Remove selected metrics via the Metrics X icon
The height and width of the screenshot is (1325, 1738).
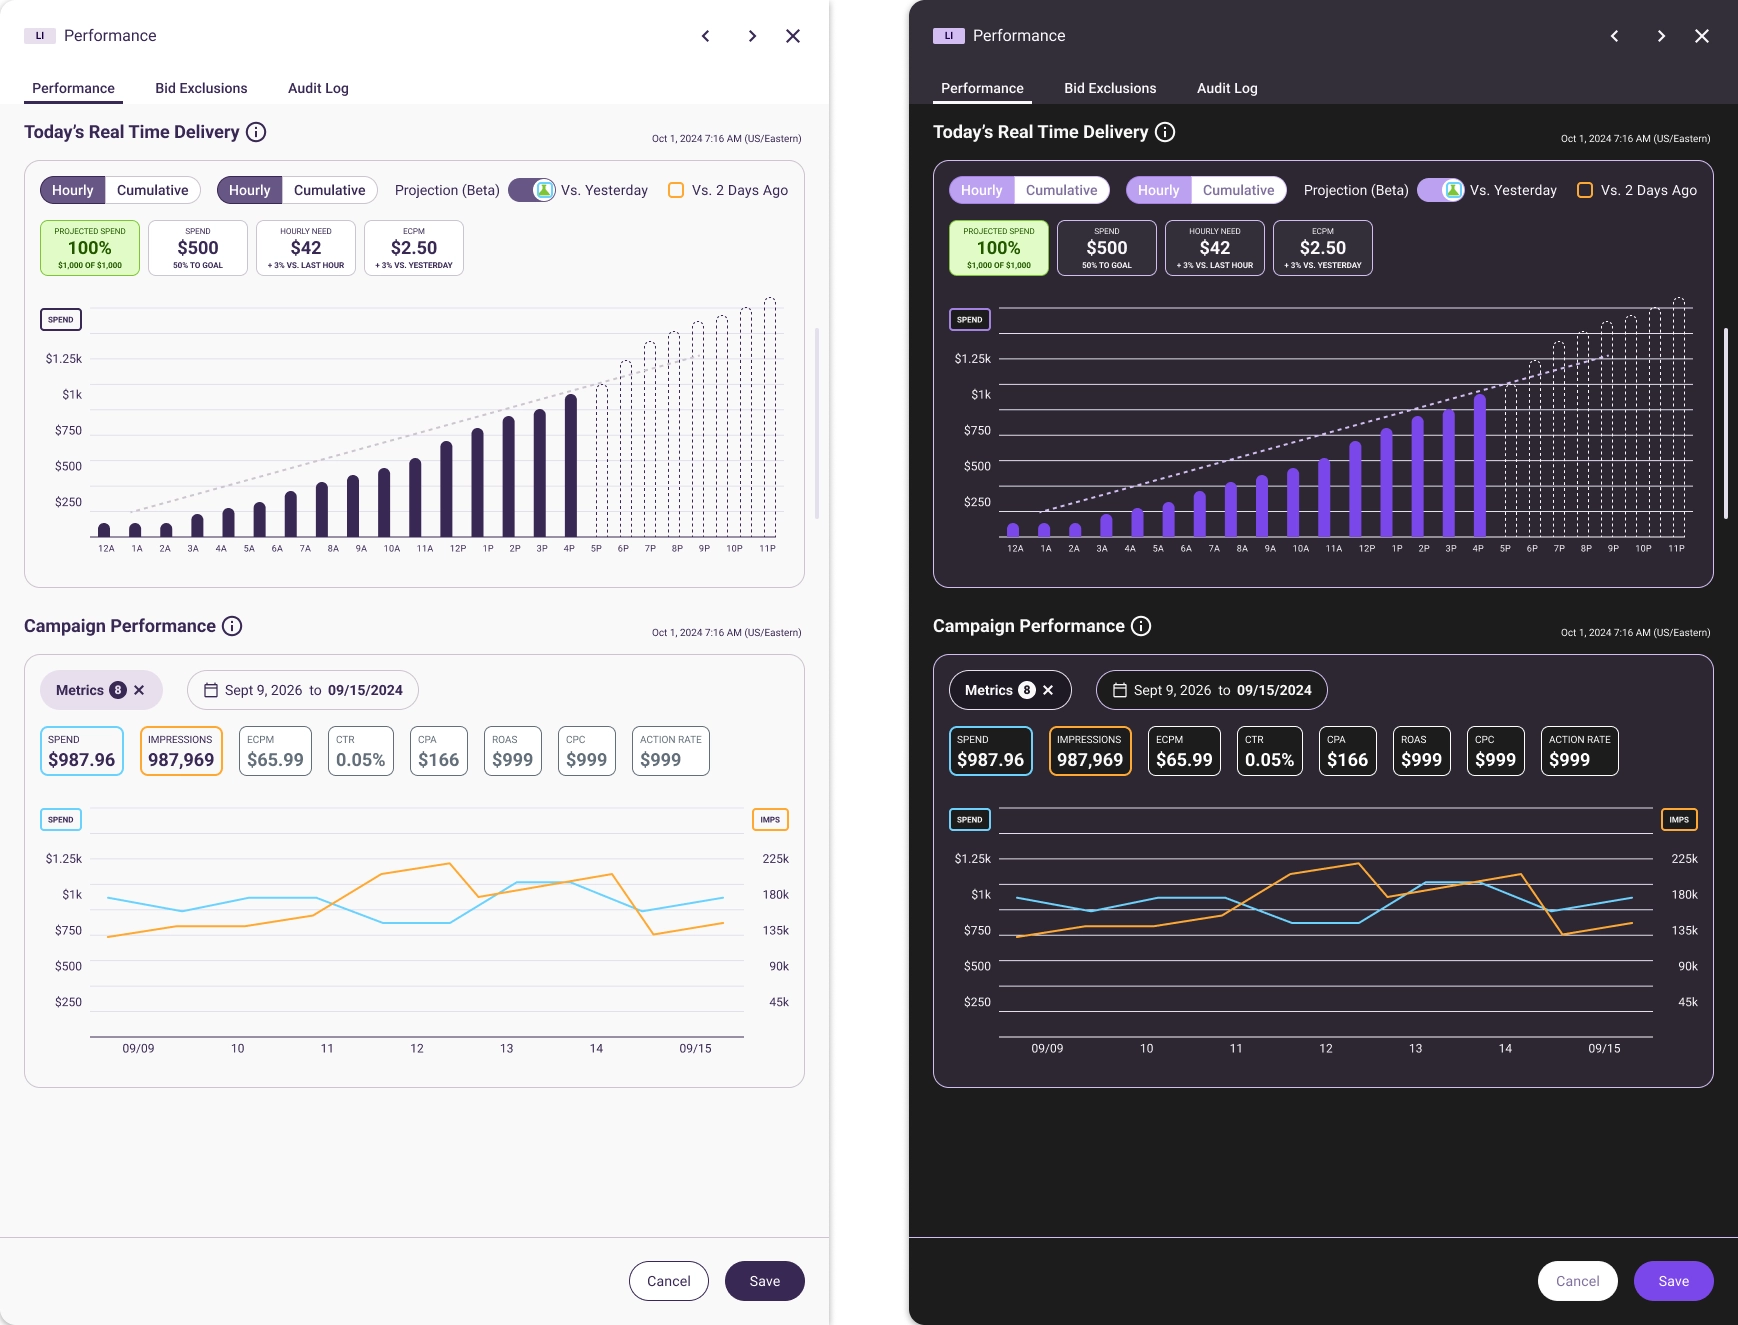pos(139,689)
